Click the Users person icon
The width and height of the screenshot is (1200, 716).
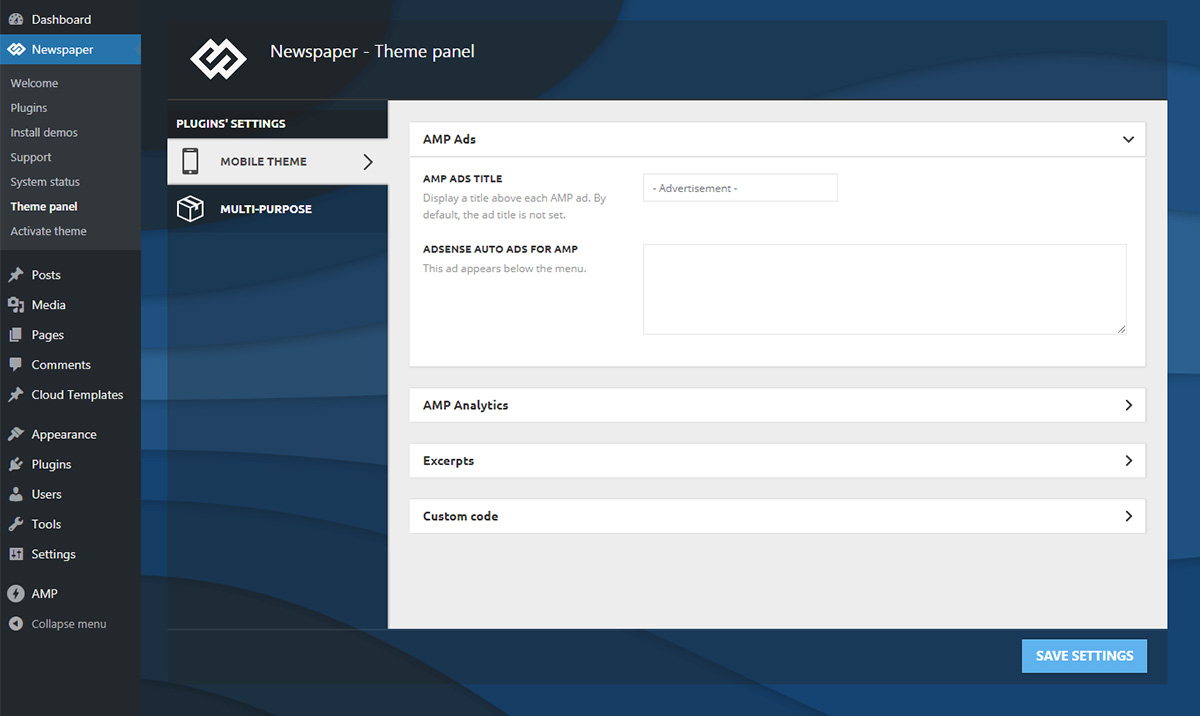(x=16, y=494)
